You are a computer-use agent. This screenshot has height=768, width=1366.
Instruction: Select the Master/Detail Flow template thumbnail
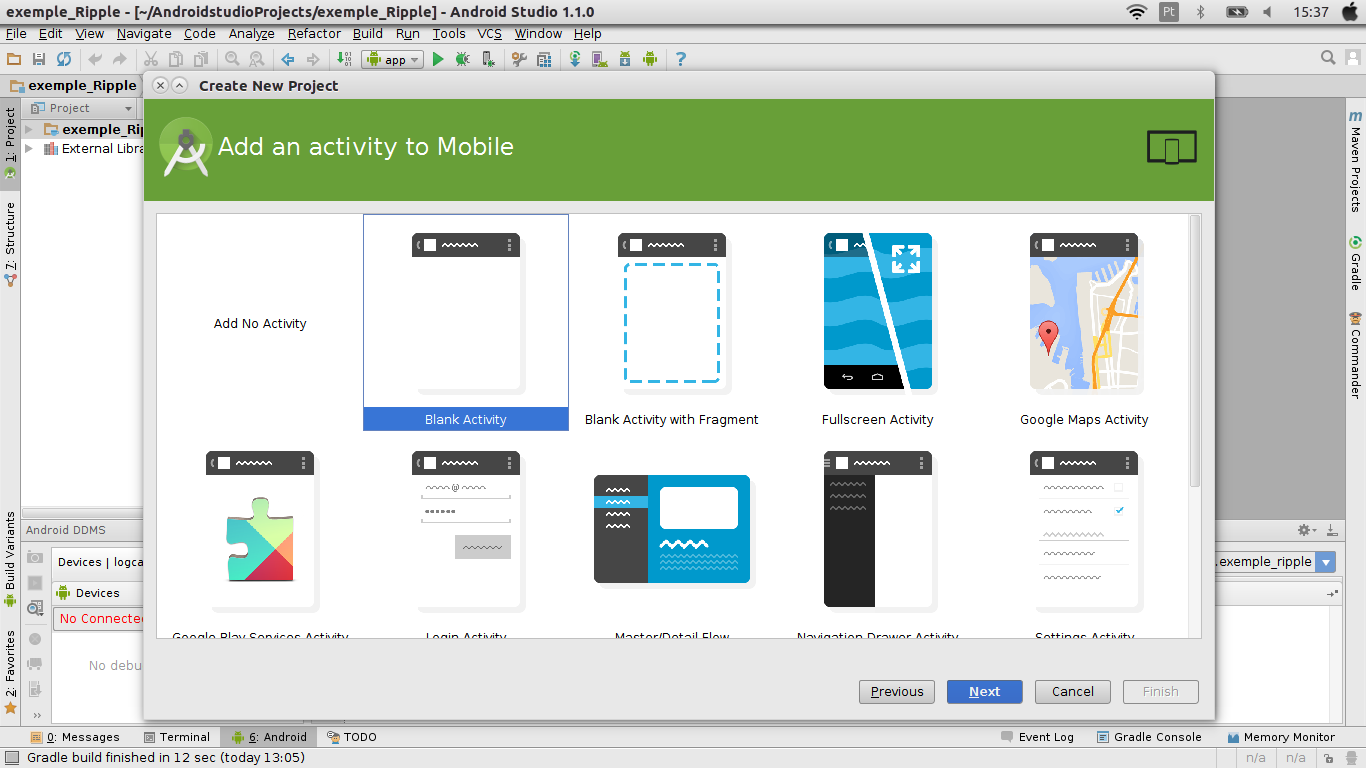pos(672,530)
